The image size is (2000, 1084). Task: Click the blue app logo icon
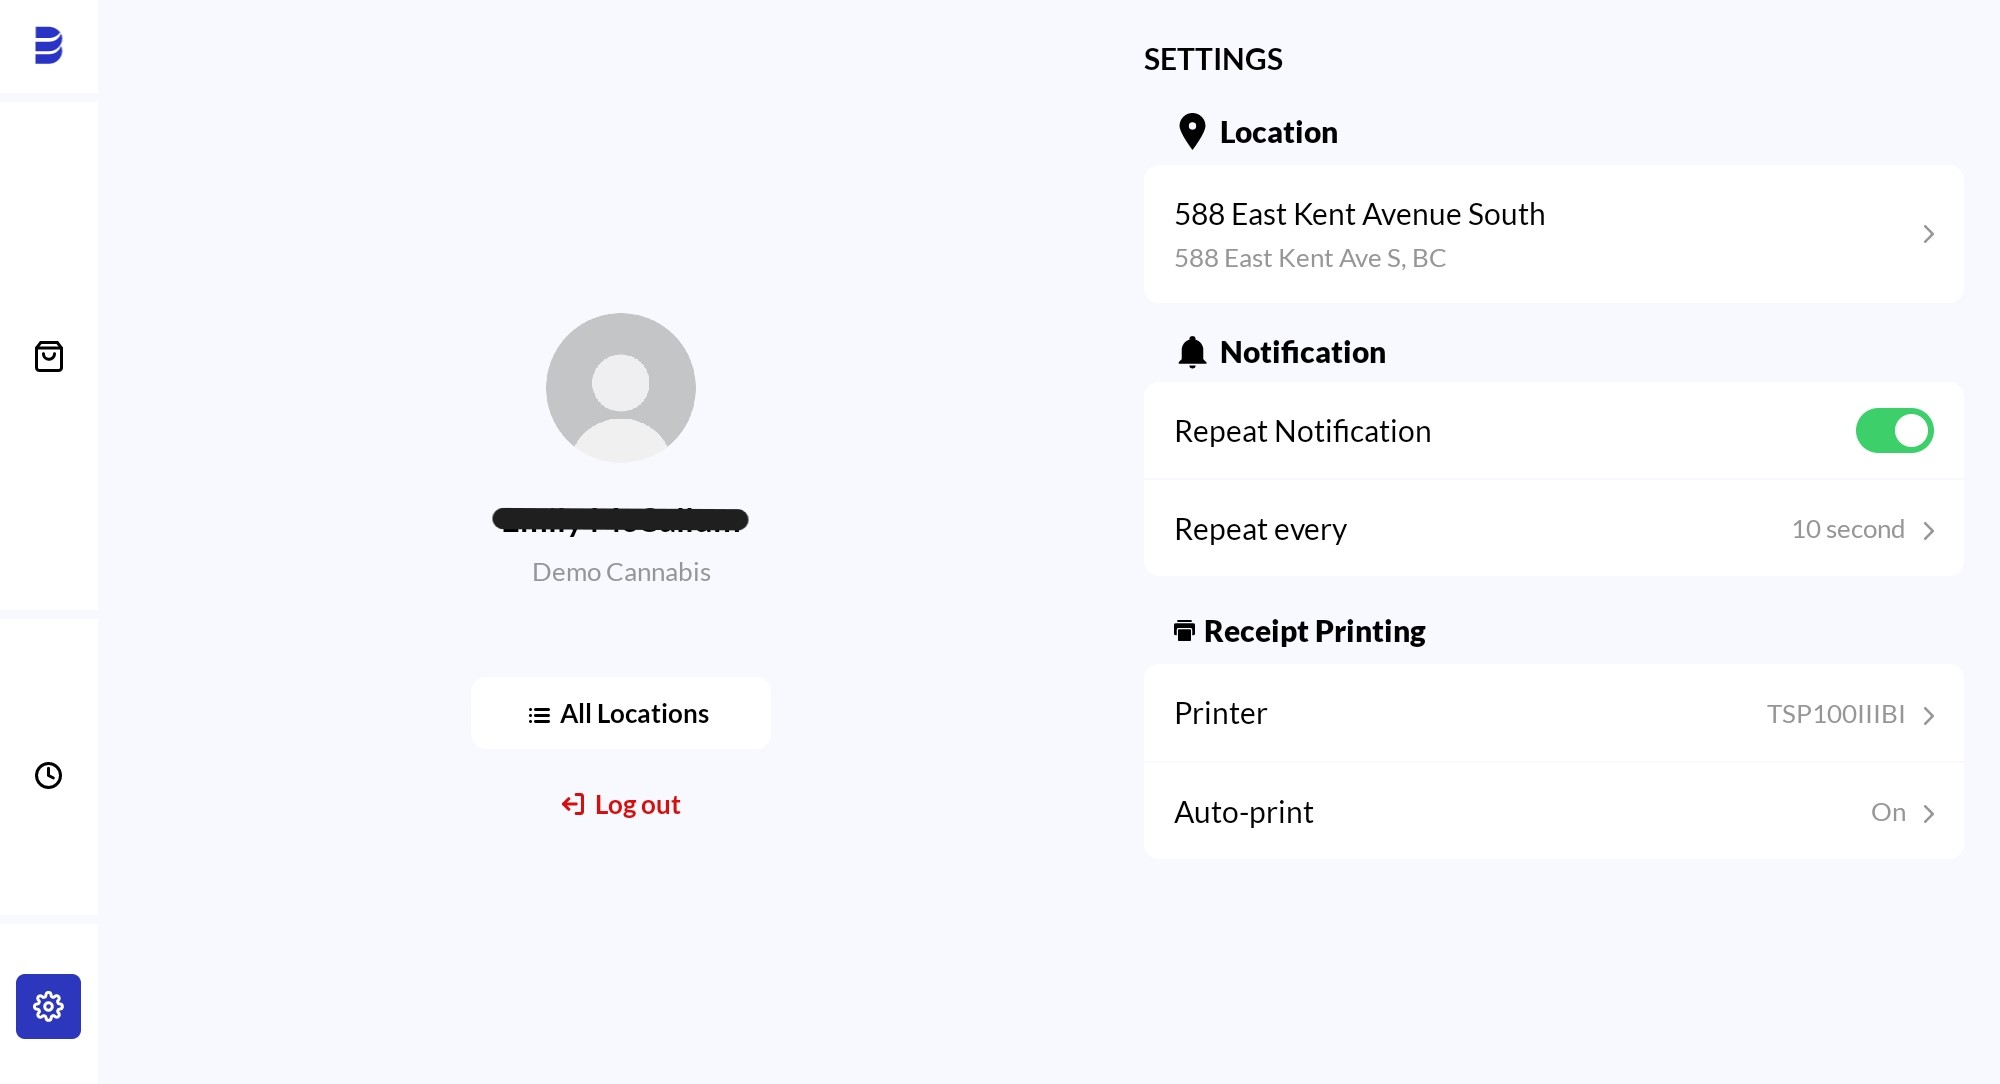pyautogui.click(x=48, y=45)
